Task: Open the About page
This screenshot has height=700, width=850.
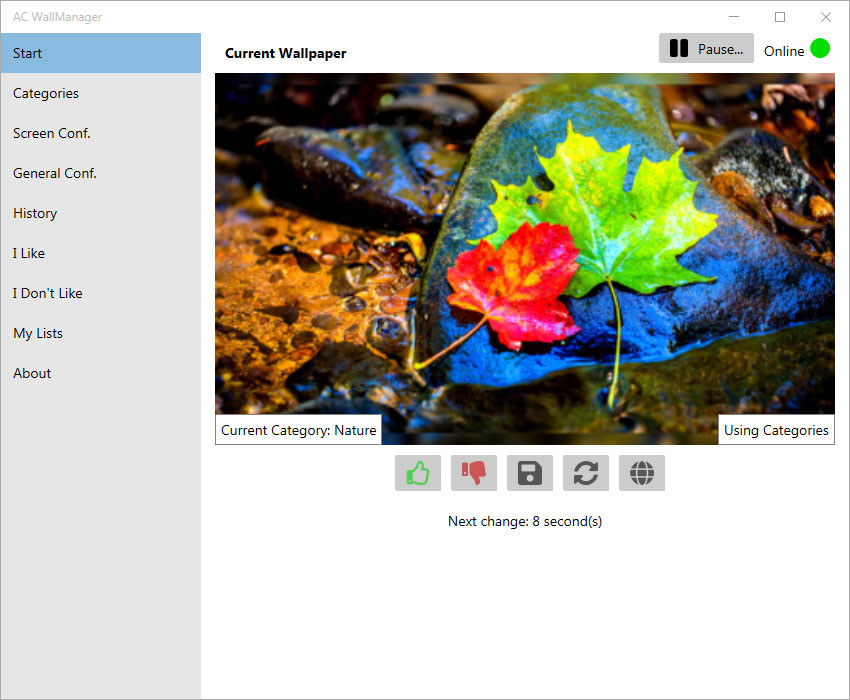Action: tap(100, 374)
